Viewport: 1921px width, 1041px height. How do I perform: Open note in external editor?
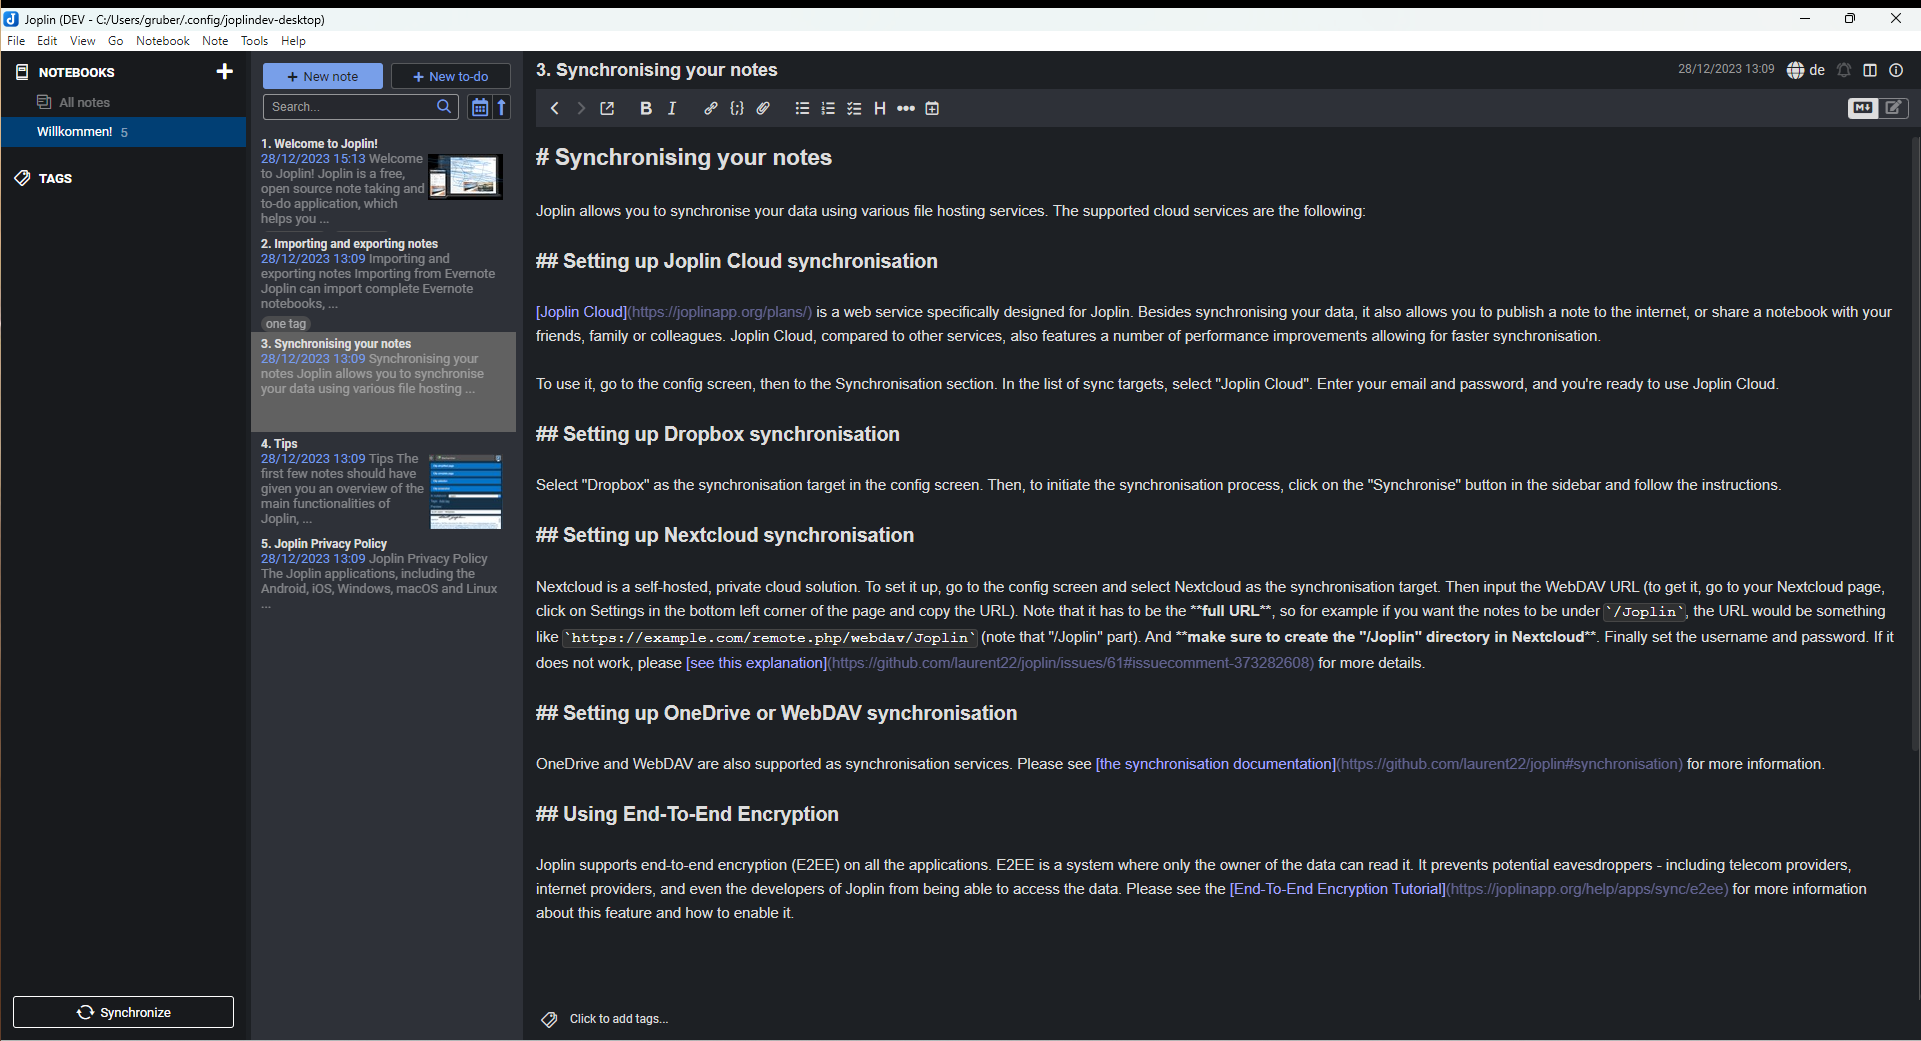coord(607,108)
